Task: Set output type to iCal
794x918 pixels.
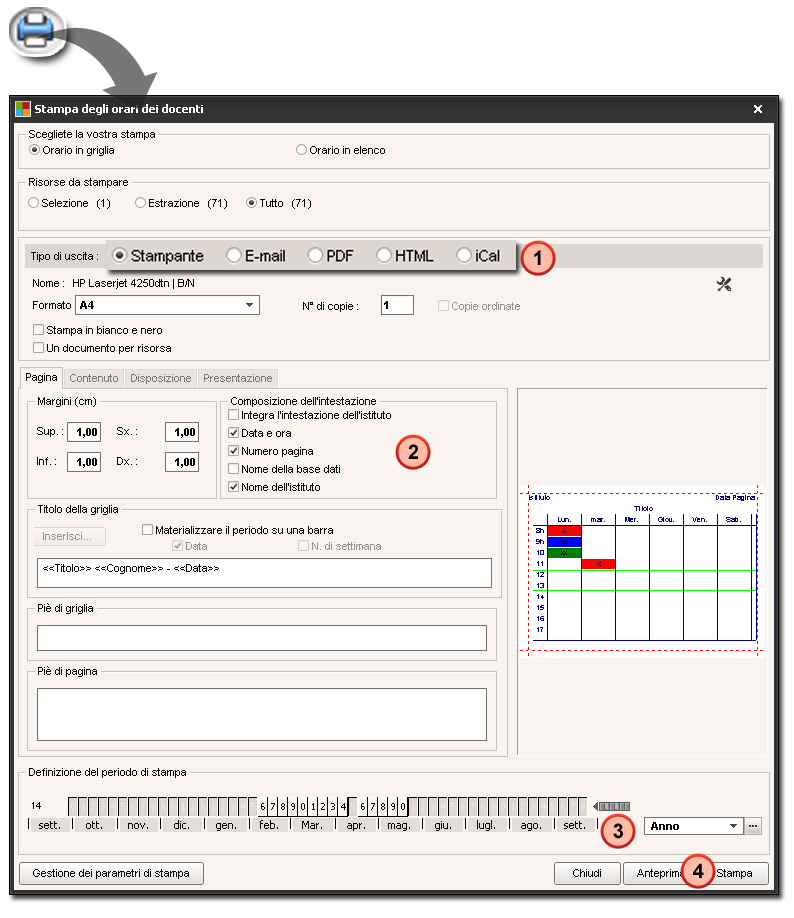Action: (479, 256)
